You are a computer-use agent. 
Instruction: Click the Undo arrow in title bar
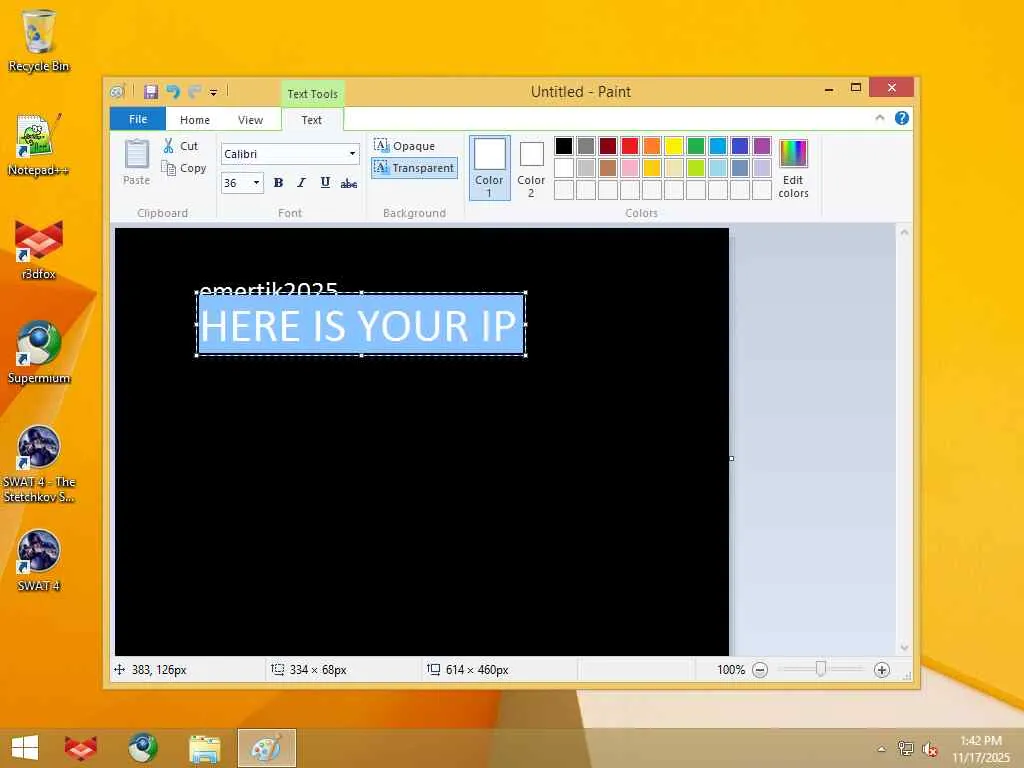(x=173, y=91)
